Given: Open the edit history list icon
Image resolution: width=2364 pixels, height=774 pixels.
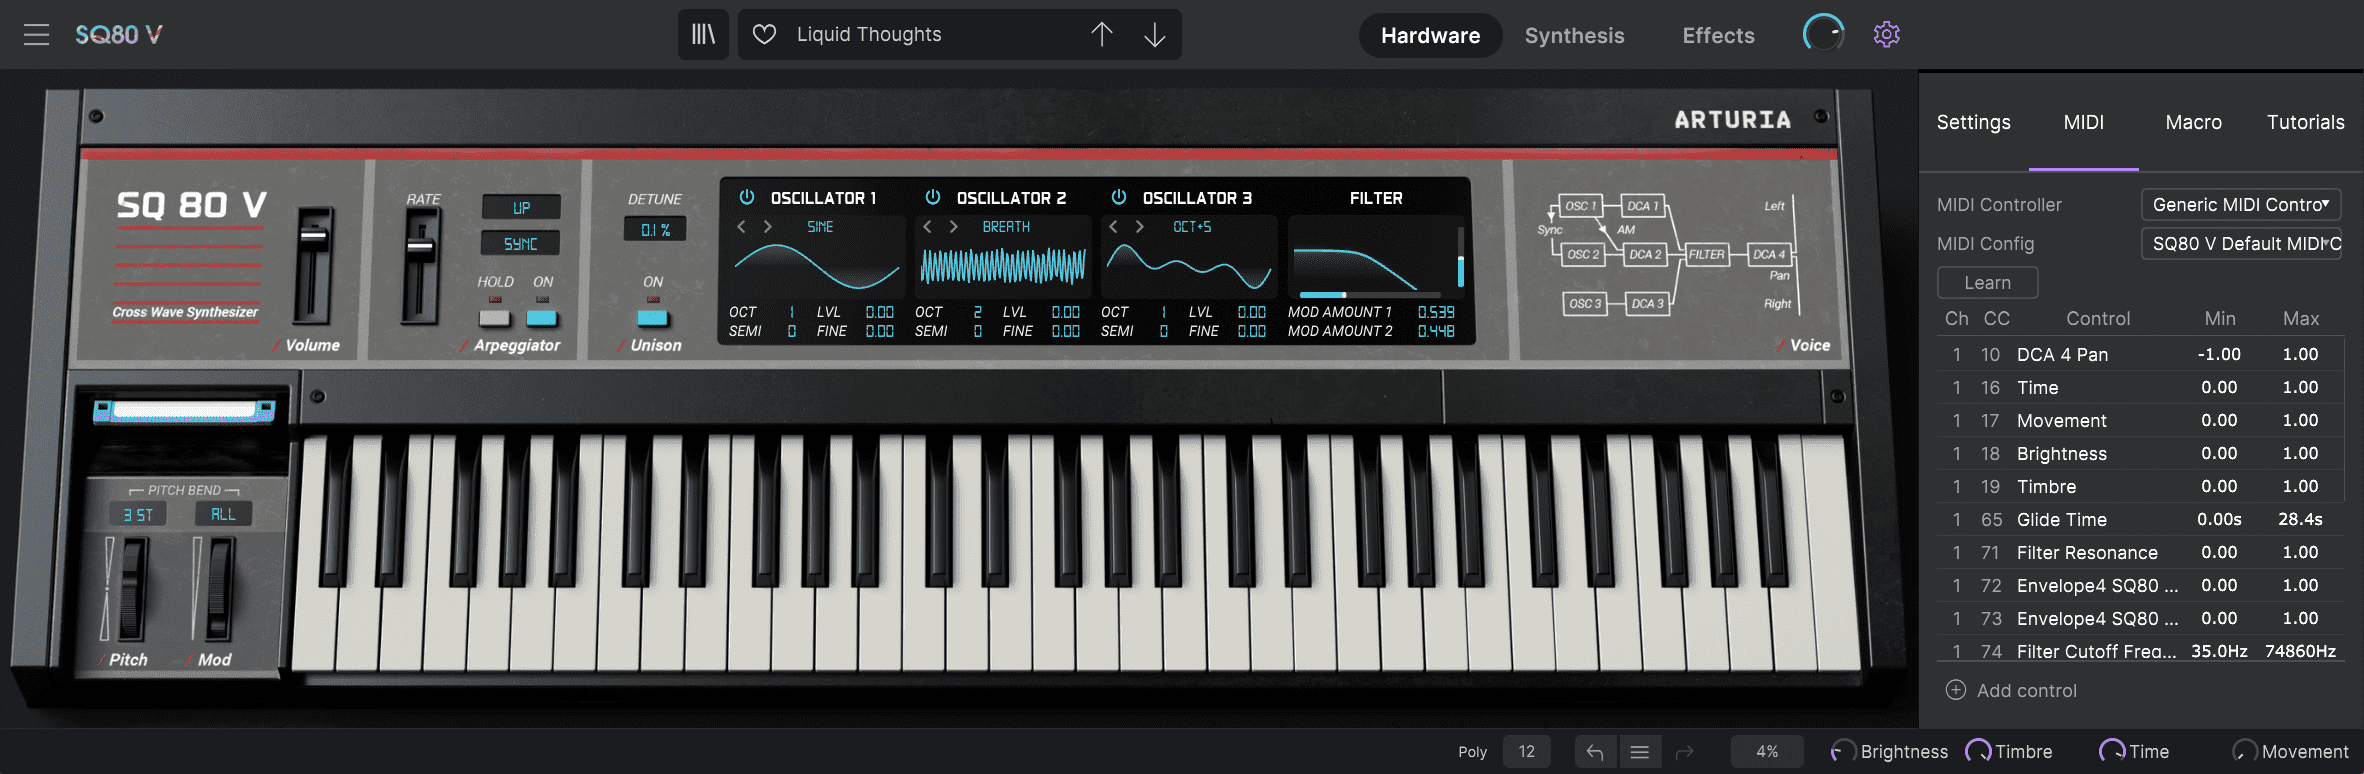Looking at the screenshot, I should [x=1640, y=752].
